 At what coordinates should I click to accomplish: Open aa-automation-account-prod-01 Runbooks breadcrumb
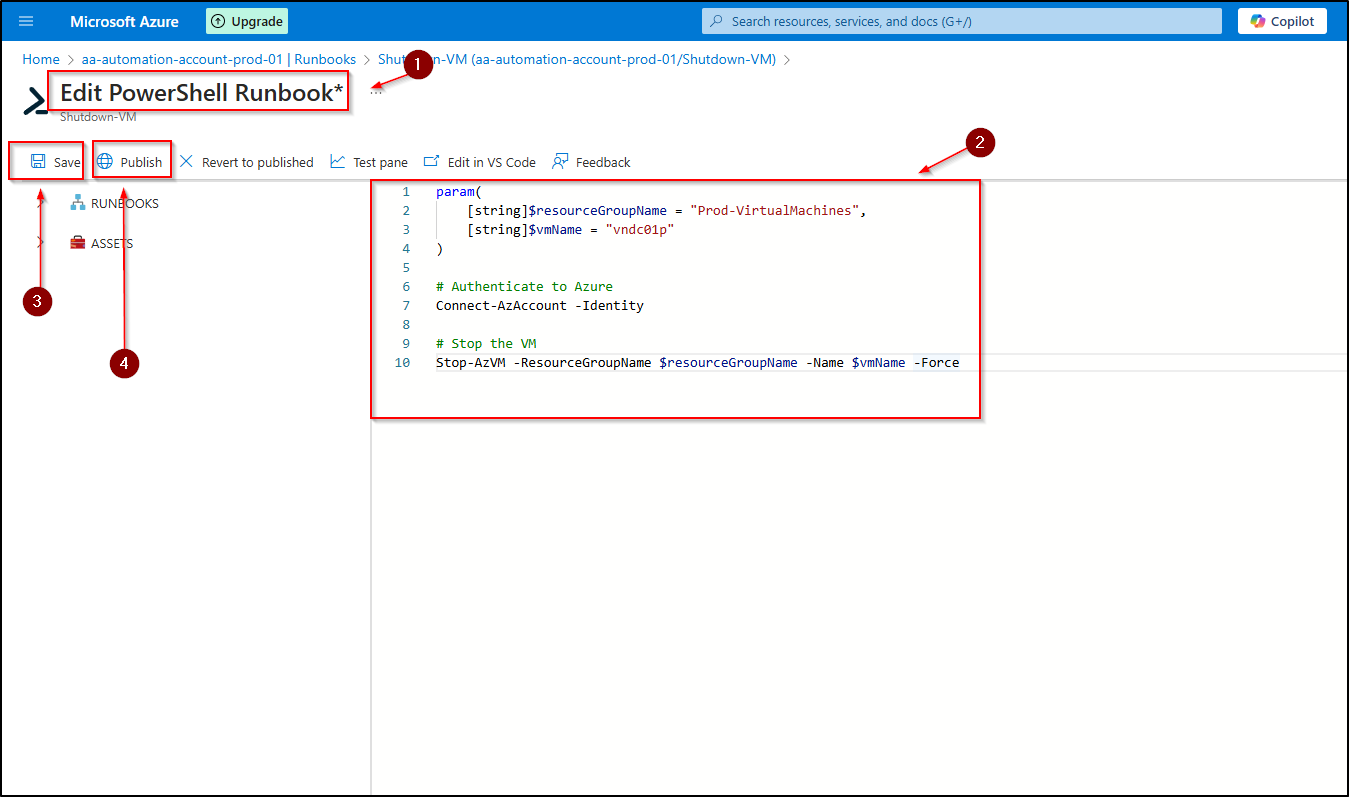point(218,59)
